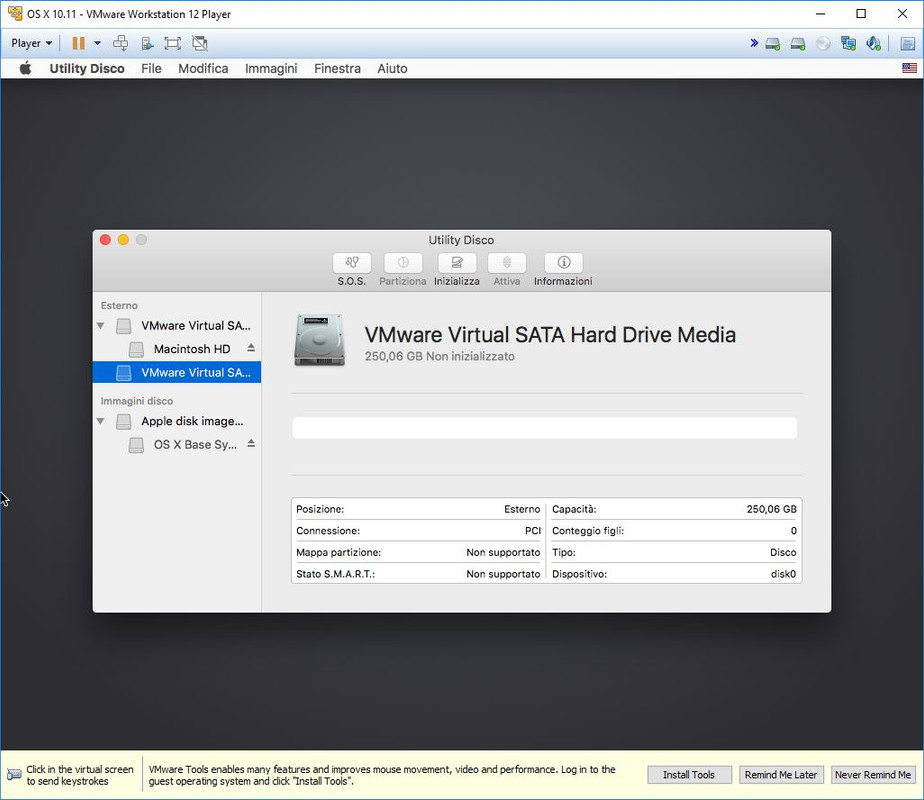Click the 'Tipo:' Disco row

tap(674, 552)
